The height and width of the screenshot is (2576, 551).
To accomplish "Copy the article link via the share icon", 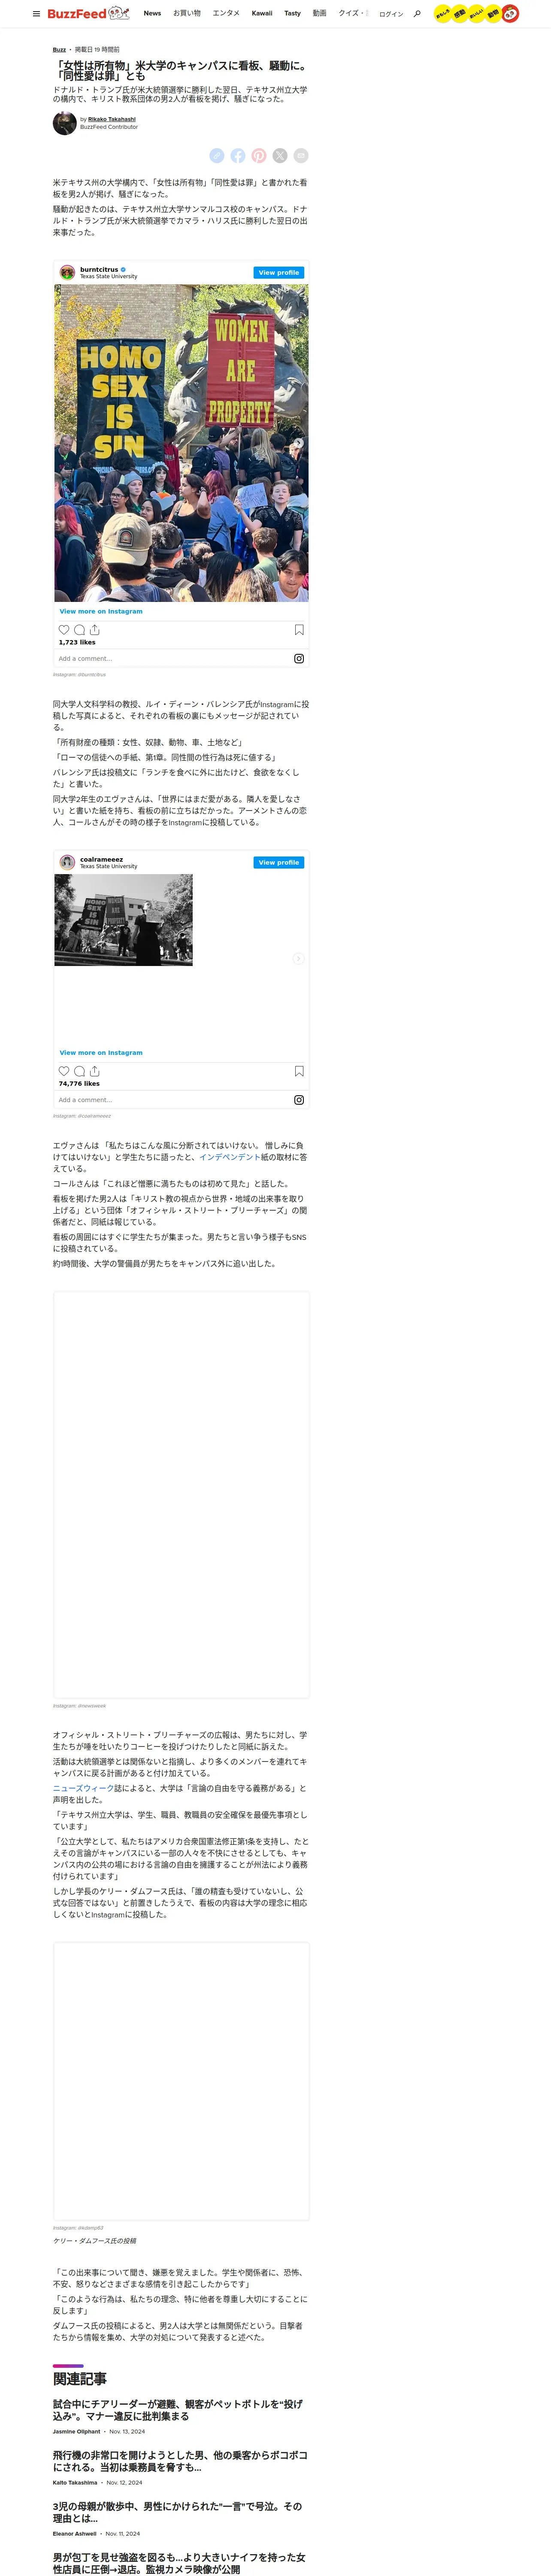I will 217,155.
